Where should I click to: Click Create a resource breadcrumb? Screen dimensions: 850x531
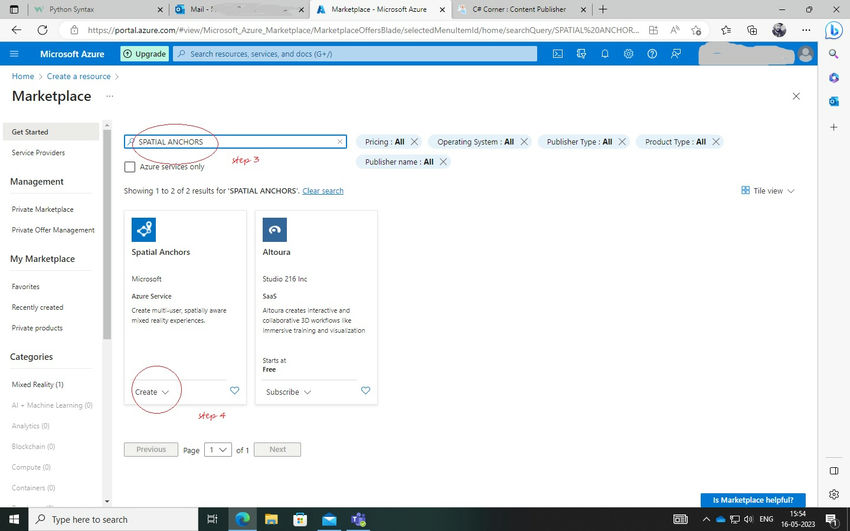pyautogui.click(x=79, y=76)
